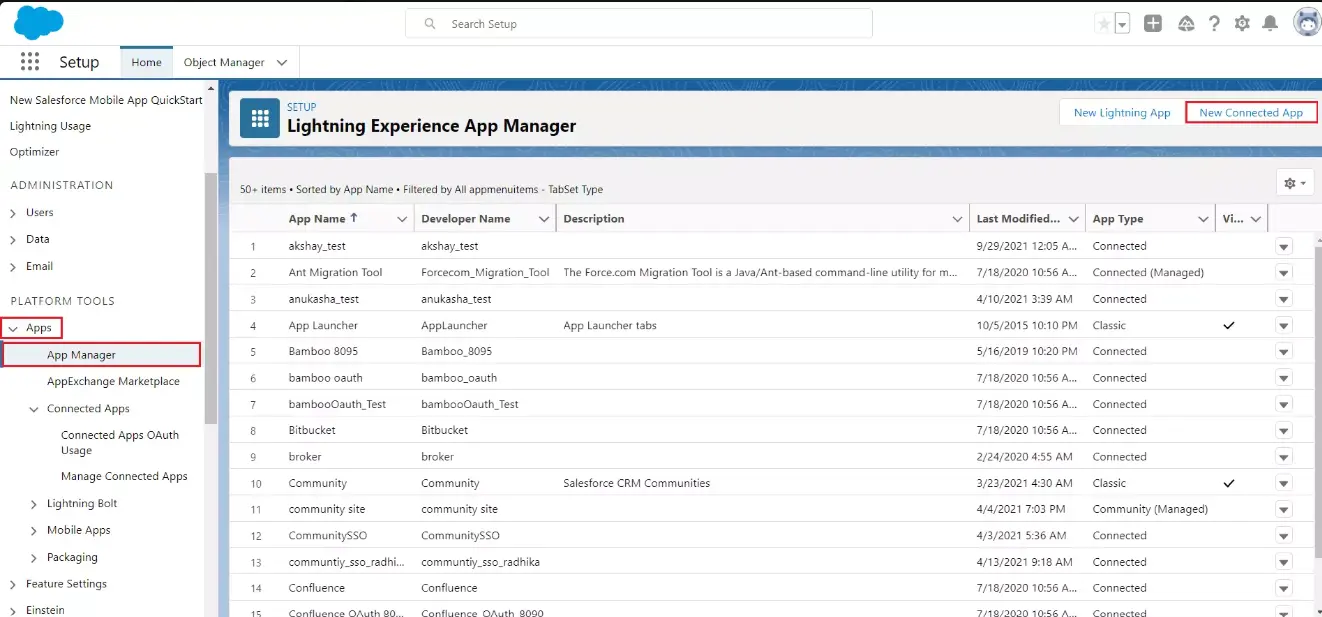Open Optimizer in the sidebar
Viewport: 1322px width, 617px height.
pyautogui.click(x=35, y=152)
